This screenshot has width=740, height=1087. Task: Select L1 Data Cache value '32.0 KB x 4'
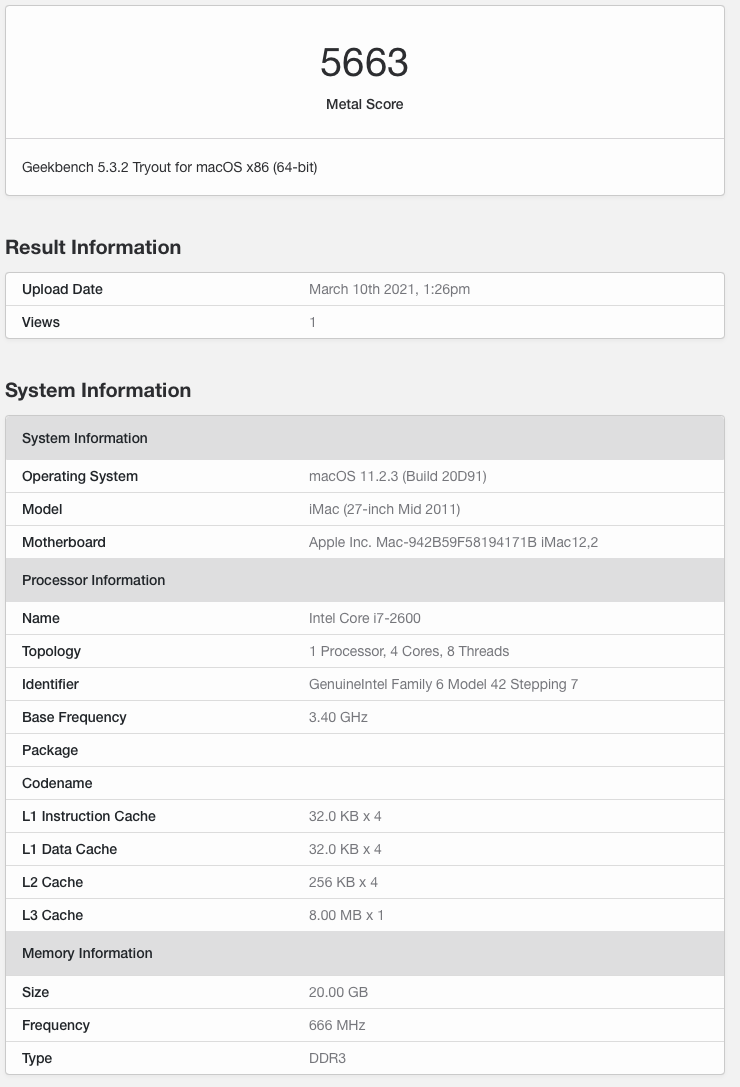tap(345, 849)
